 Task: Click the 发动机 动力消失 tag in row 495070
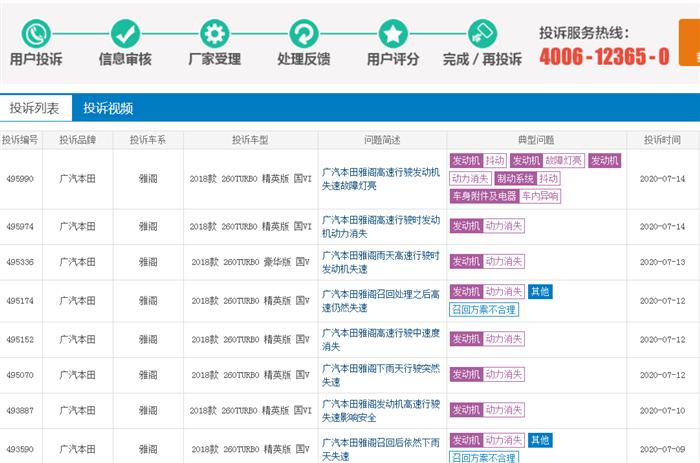487,375
